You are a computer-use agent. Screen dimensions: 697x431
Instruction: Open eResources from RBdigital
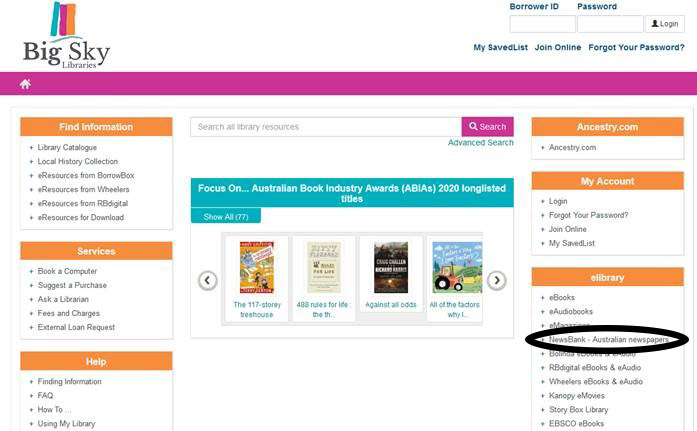[83, 204]
